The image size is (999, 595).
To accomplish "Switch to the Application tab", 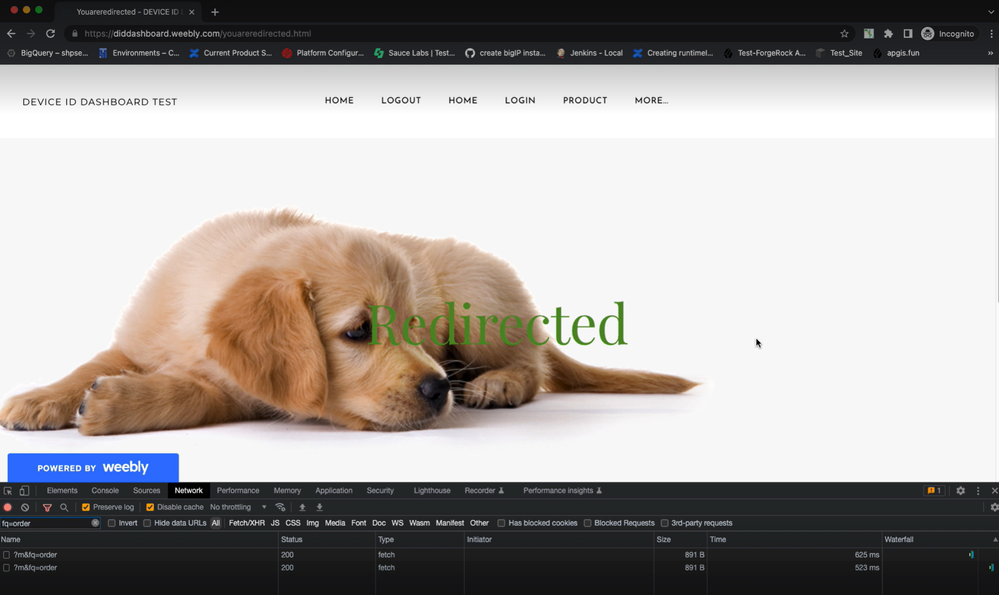I will 333,491.
